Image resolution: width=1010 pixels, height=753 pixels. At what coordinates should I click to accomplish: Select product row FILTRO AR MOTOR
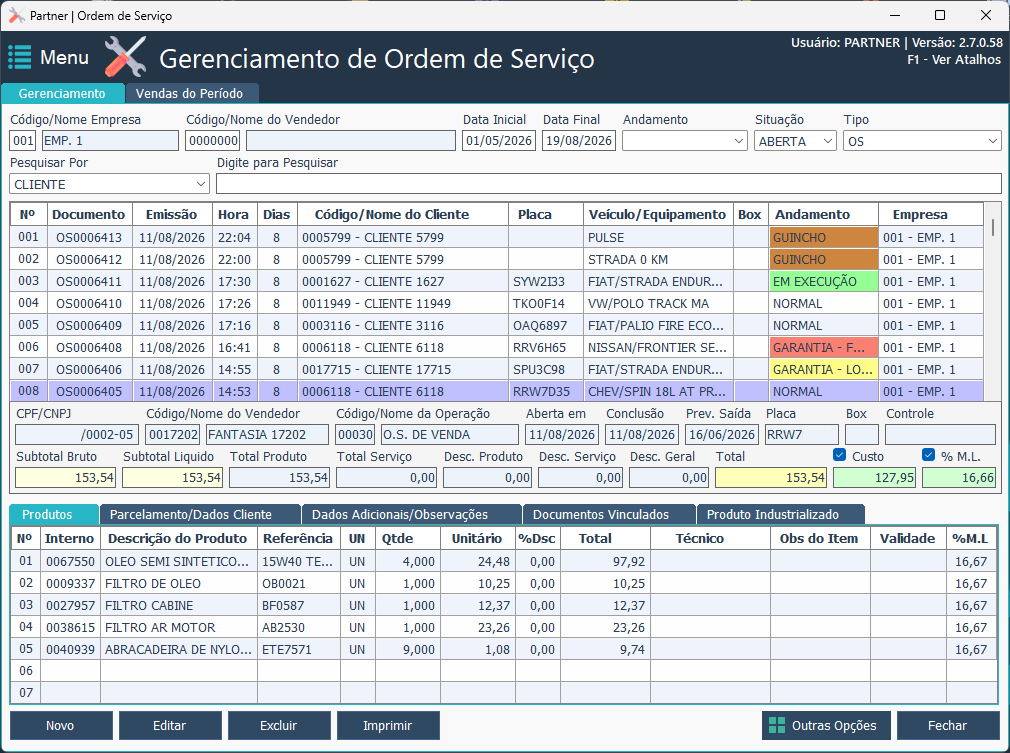[504, 627]
